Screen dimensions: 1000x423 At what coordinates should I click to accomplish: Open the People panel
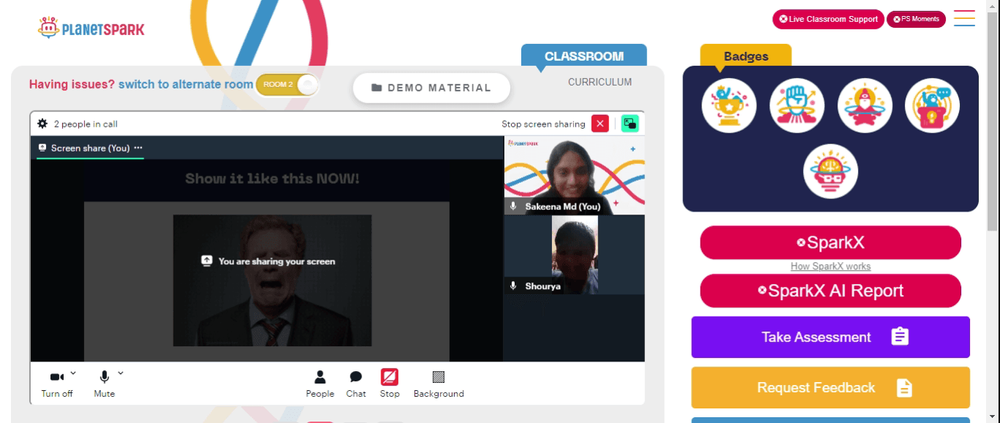(x=320, y=384)
